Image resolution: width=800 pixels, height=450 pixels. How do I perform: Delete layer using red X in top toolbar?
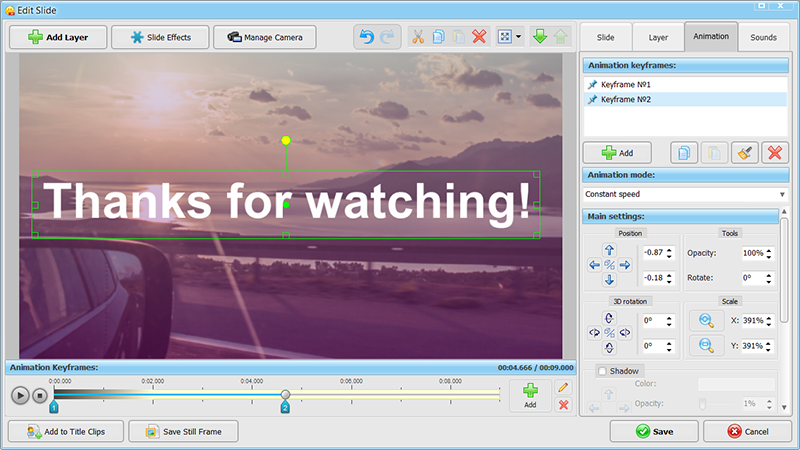[479, 37]
